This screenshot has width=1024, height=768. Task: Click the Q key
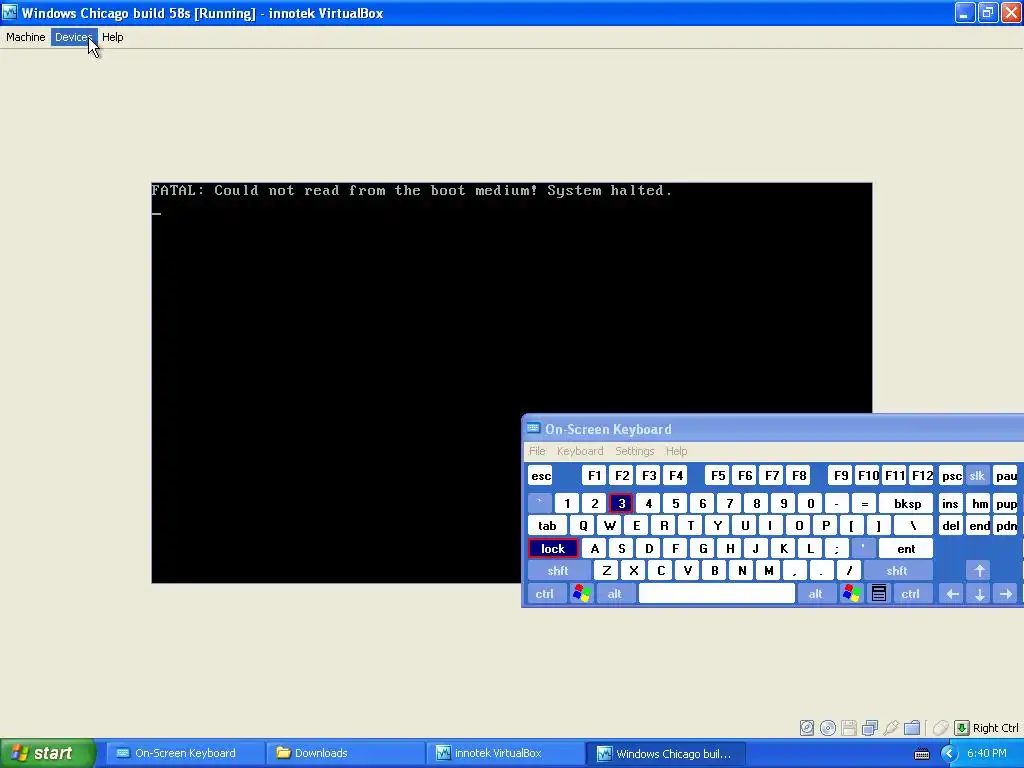(583, 526)
